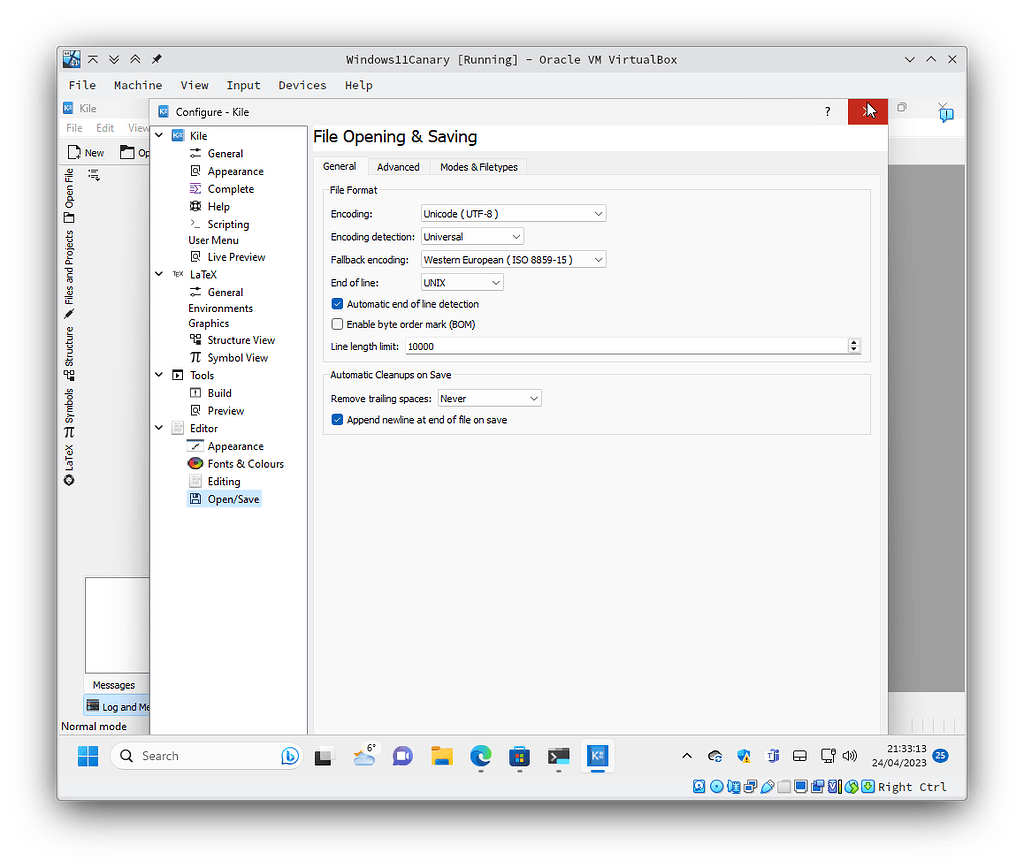The image size is (1024, 868).
Task: Collapse the Editor tree branch
Action: (x=158, y=428)
